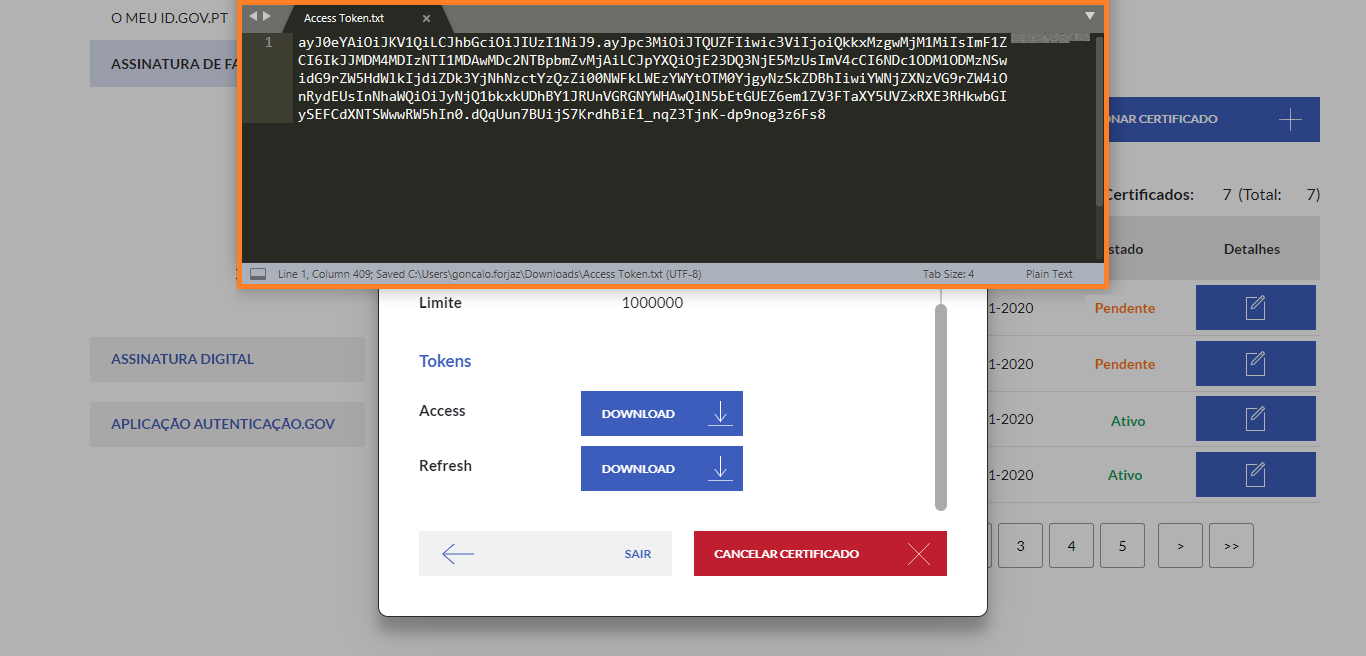Toggle the side panel switcher in status bar
The image size is (1366, 656).
click(258, 274)
